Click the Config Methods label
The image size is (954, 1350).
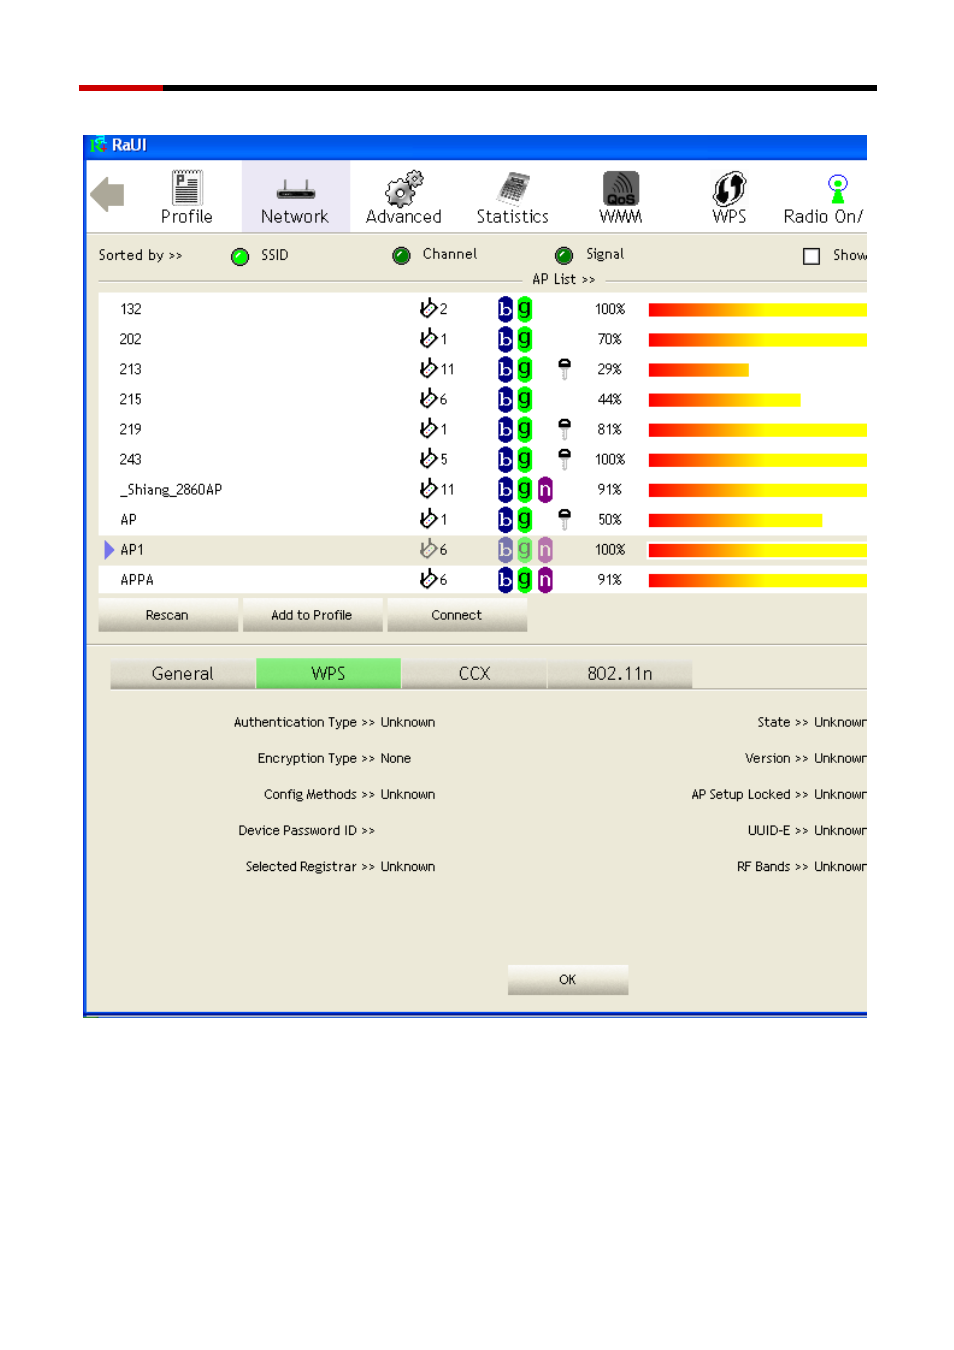coord(310,794)
